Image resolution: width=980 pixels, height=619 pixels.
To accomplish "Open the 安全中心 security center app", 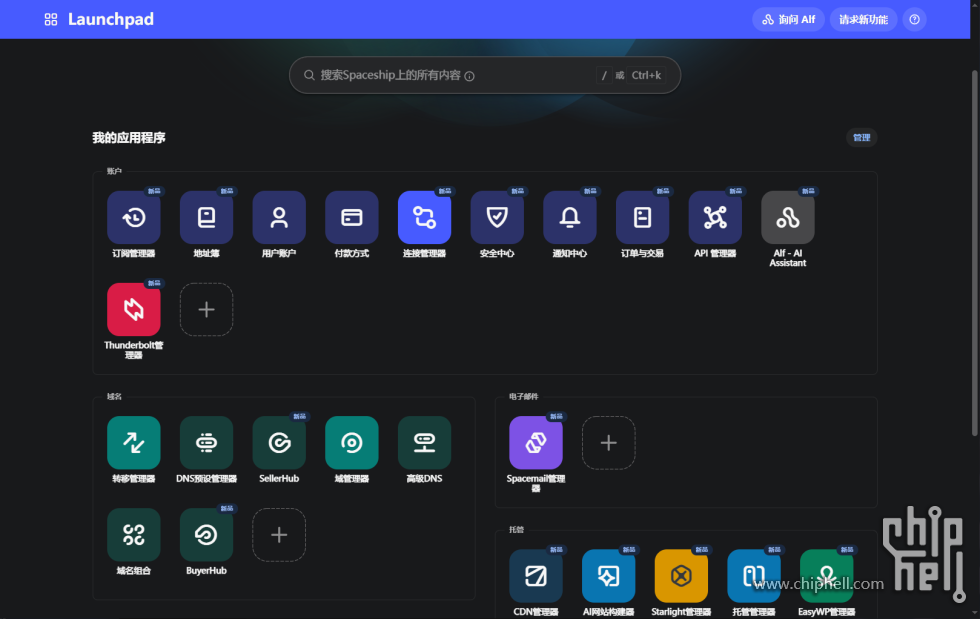I will [497, 218].
